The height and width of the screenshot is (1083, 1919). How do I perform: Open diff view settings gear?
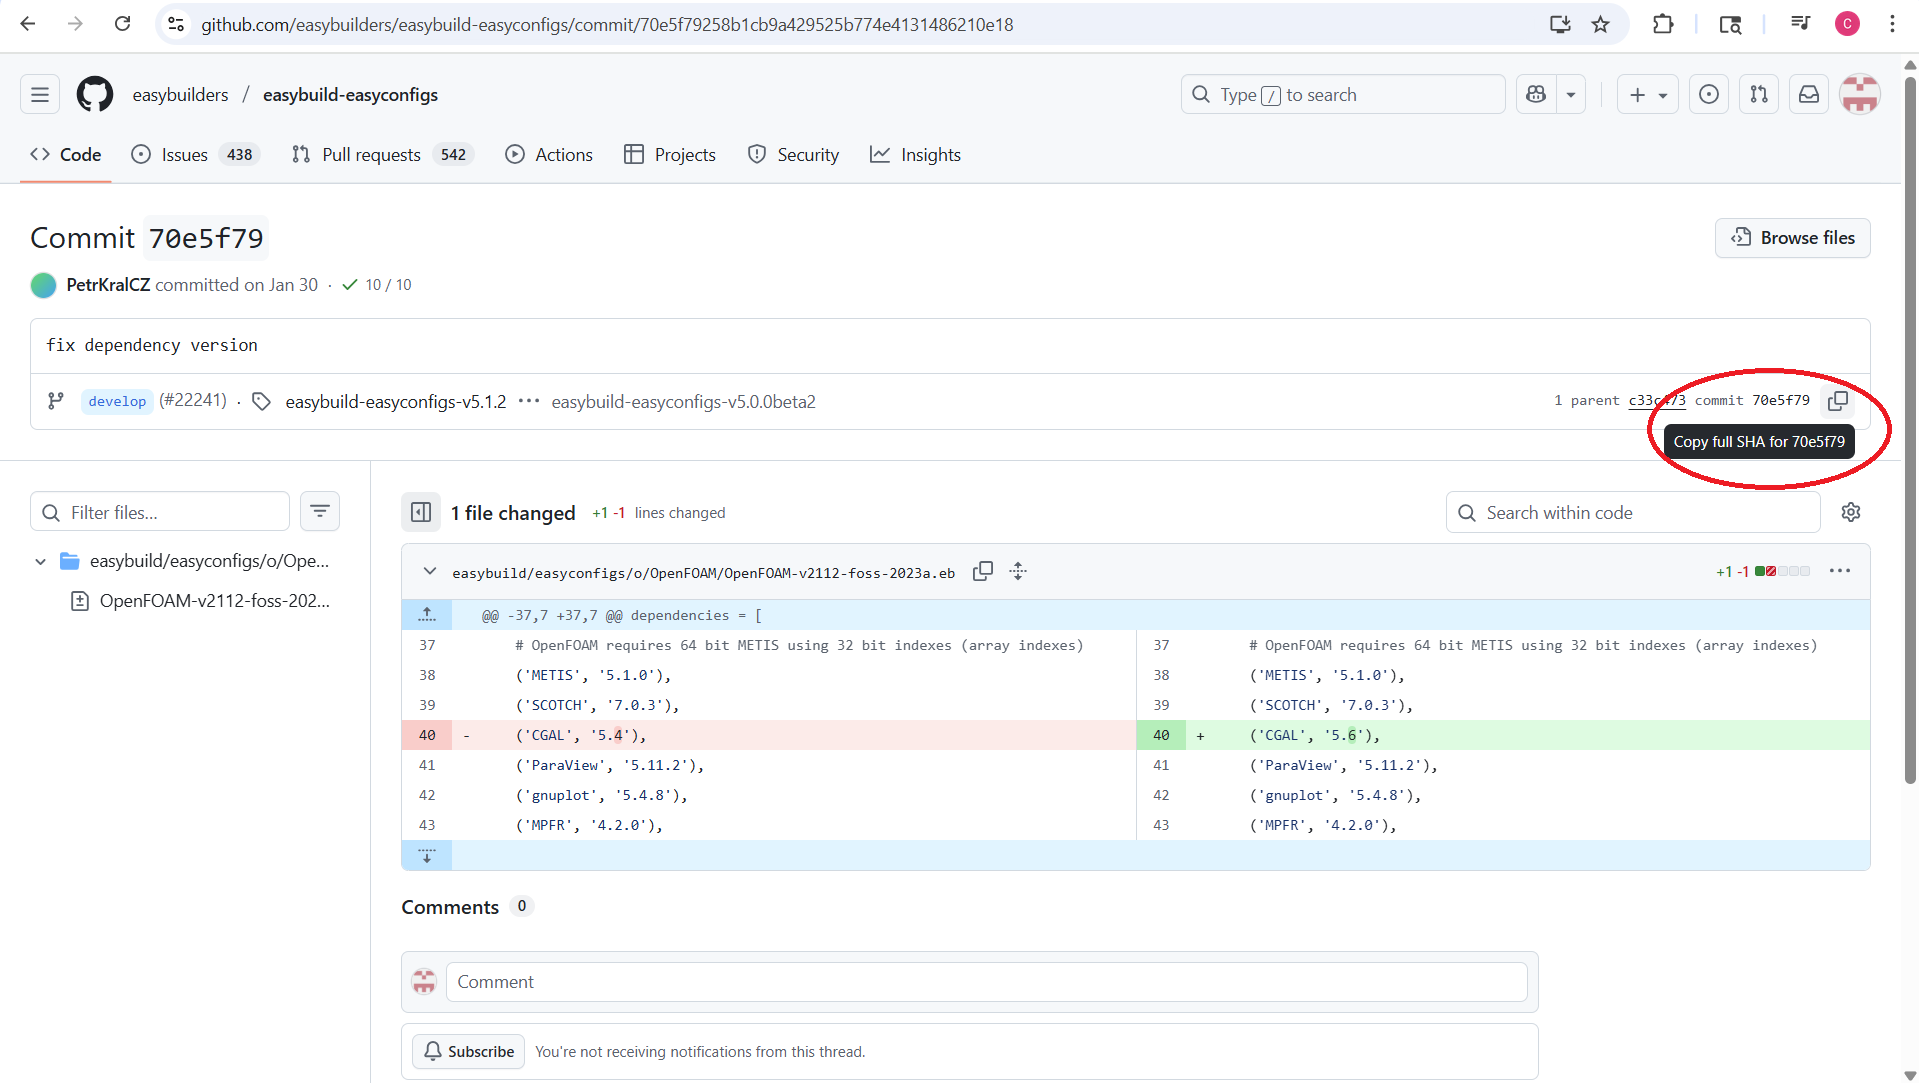point(1851,511)
